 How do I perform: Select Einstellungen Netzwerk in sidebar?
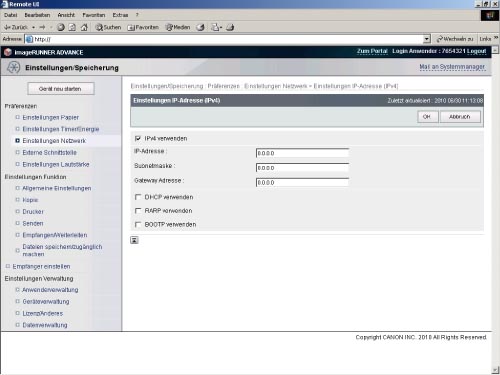tap(54, 141)
